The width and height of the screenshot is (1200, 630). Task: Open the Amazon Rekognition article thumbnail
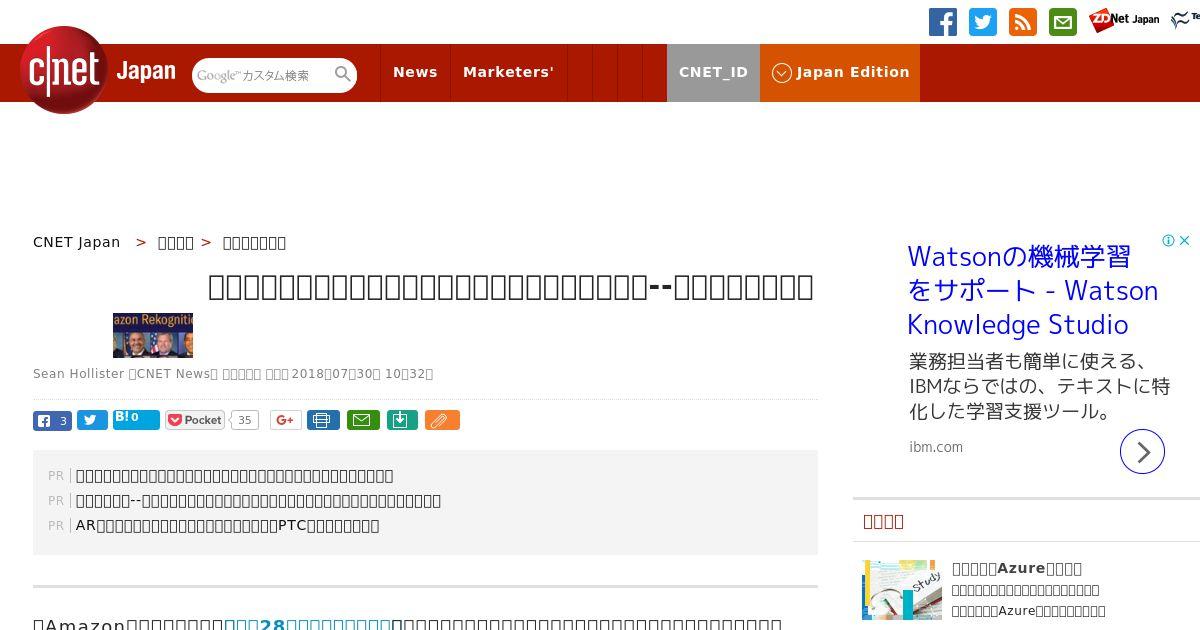click(x=153, y=335)
